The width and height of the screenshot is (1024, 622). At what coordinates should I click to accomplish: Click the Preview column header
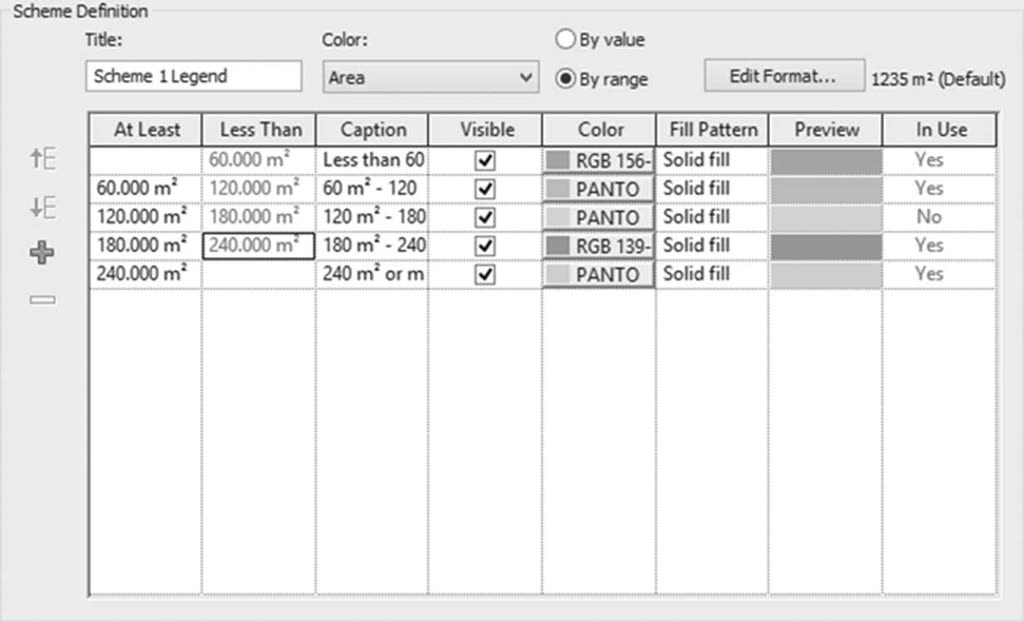tap(826, 129)
